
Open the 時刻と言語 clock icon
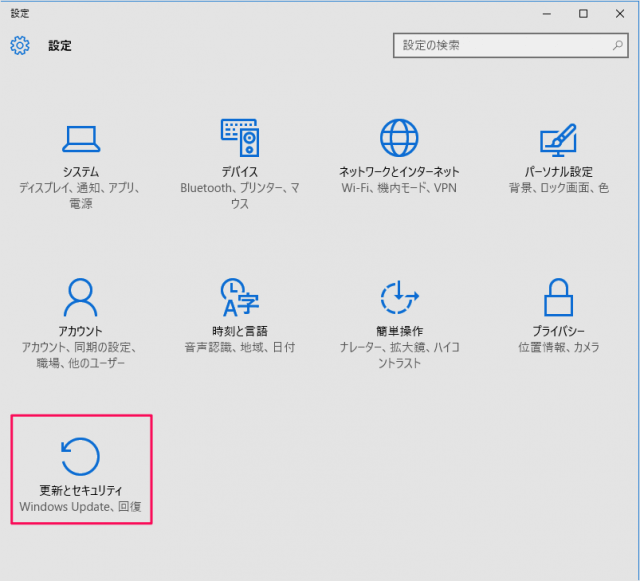pyautogui.click(x=240, y=297)
